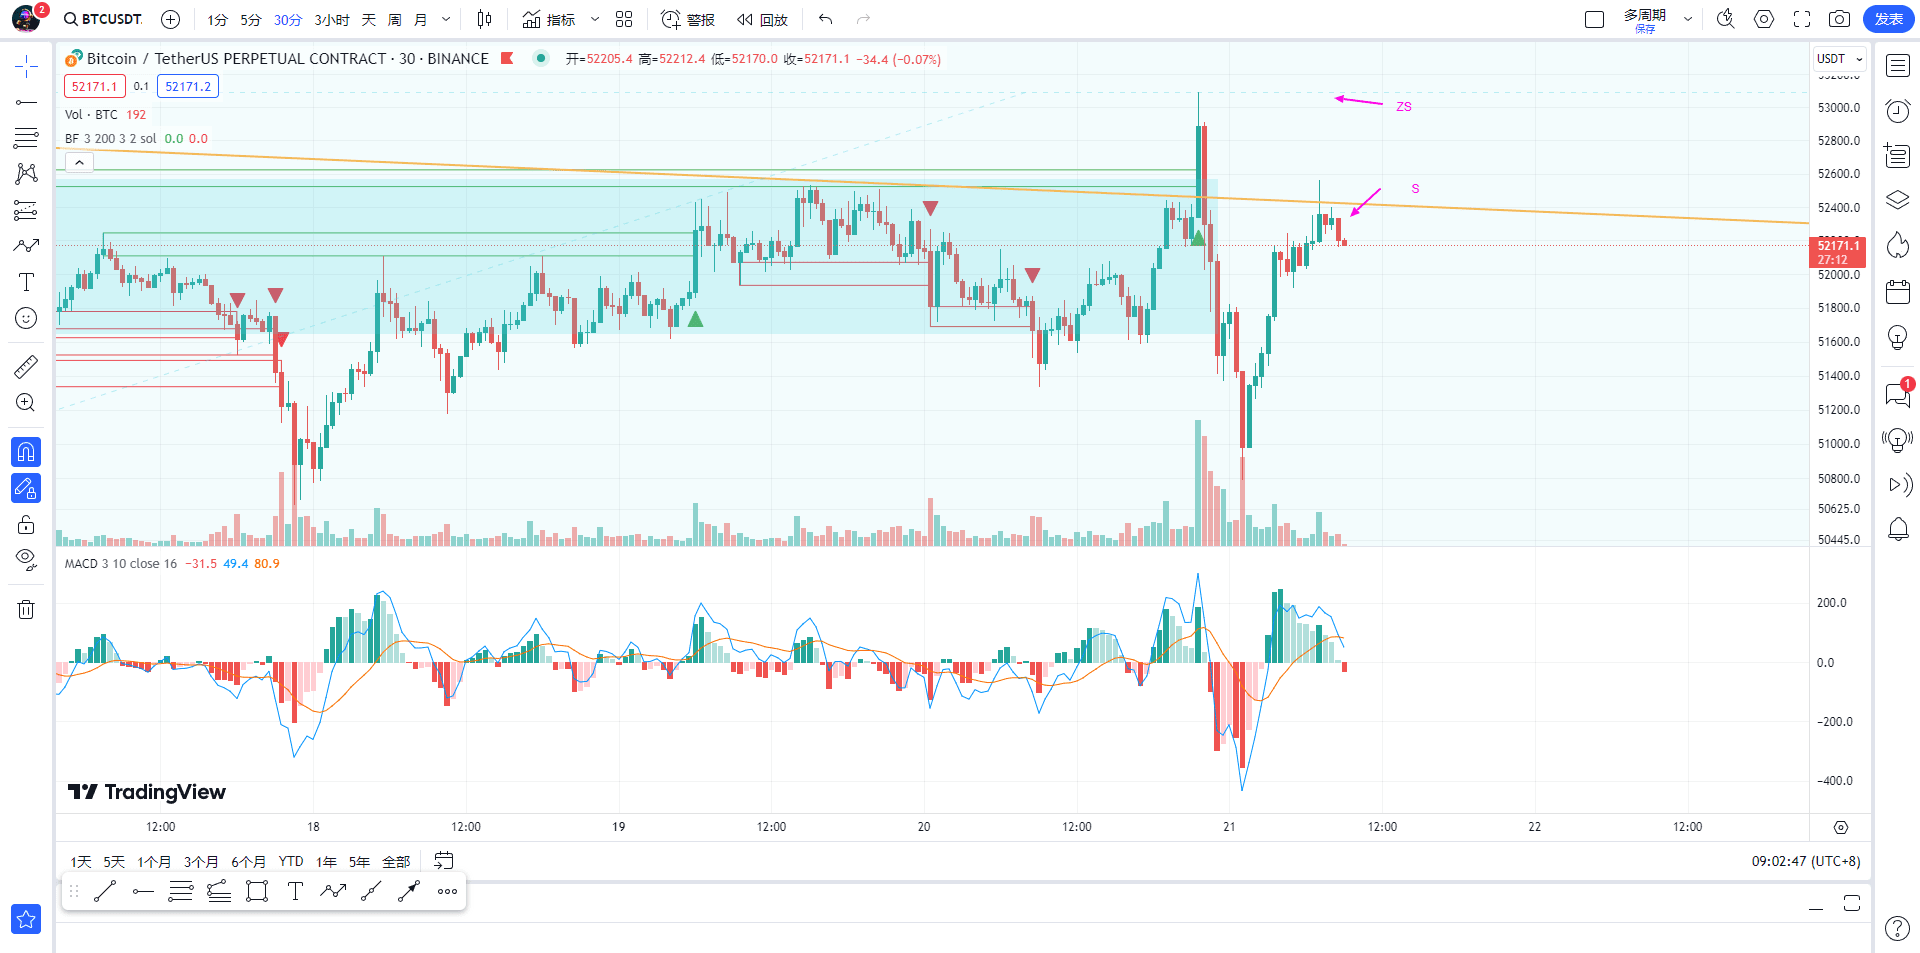
Task: Redo the chart action
Action: point(863,19)
